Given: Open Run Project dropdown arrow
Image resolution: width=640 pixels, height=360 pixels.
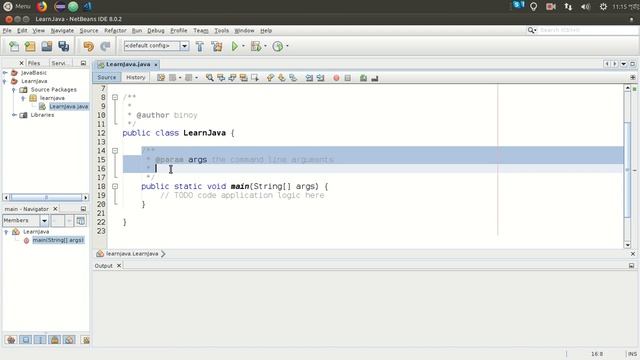Looking at the screenshot, I should 243,46.
